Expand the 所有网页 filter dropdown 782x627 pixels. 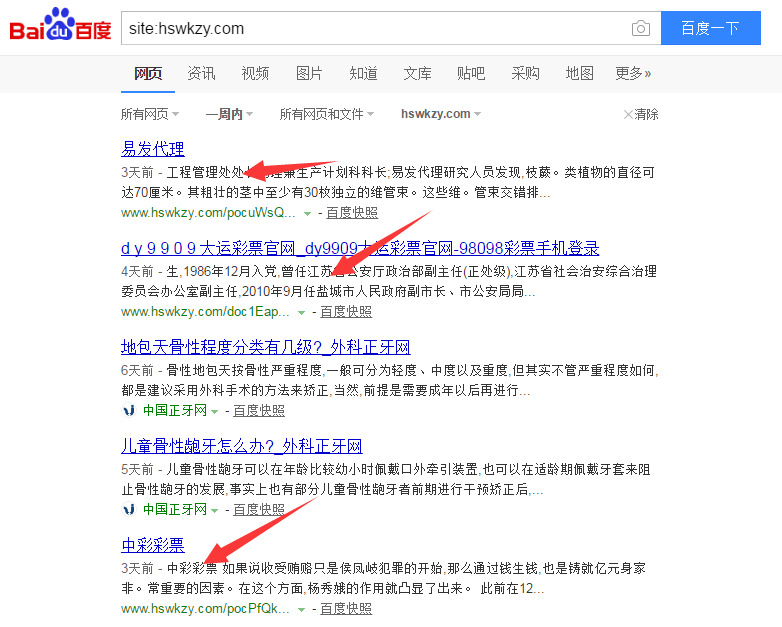click(x=150, y=114)
